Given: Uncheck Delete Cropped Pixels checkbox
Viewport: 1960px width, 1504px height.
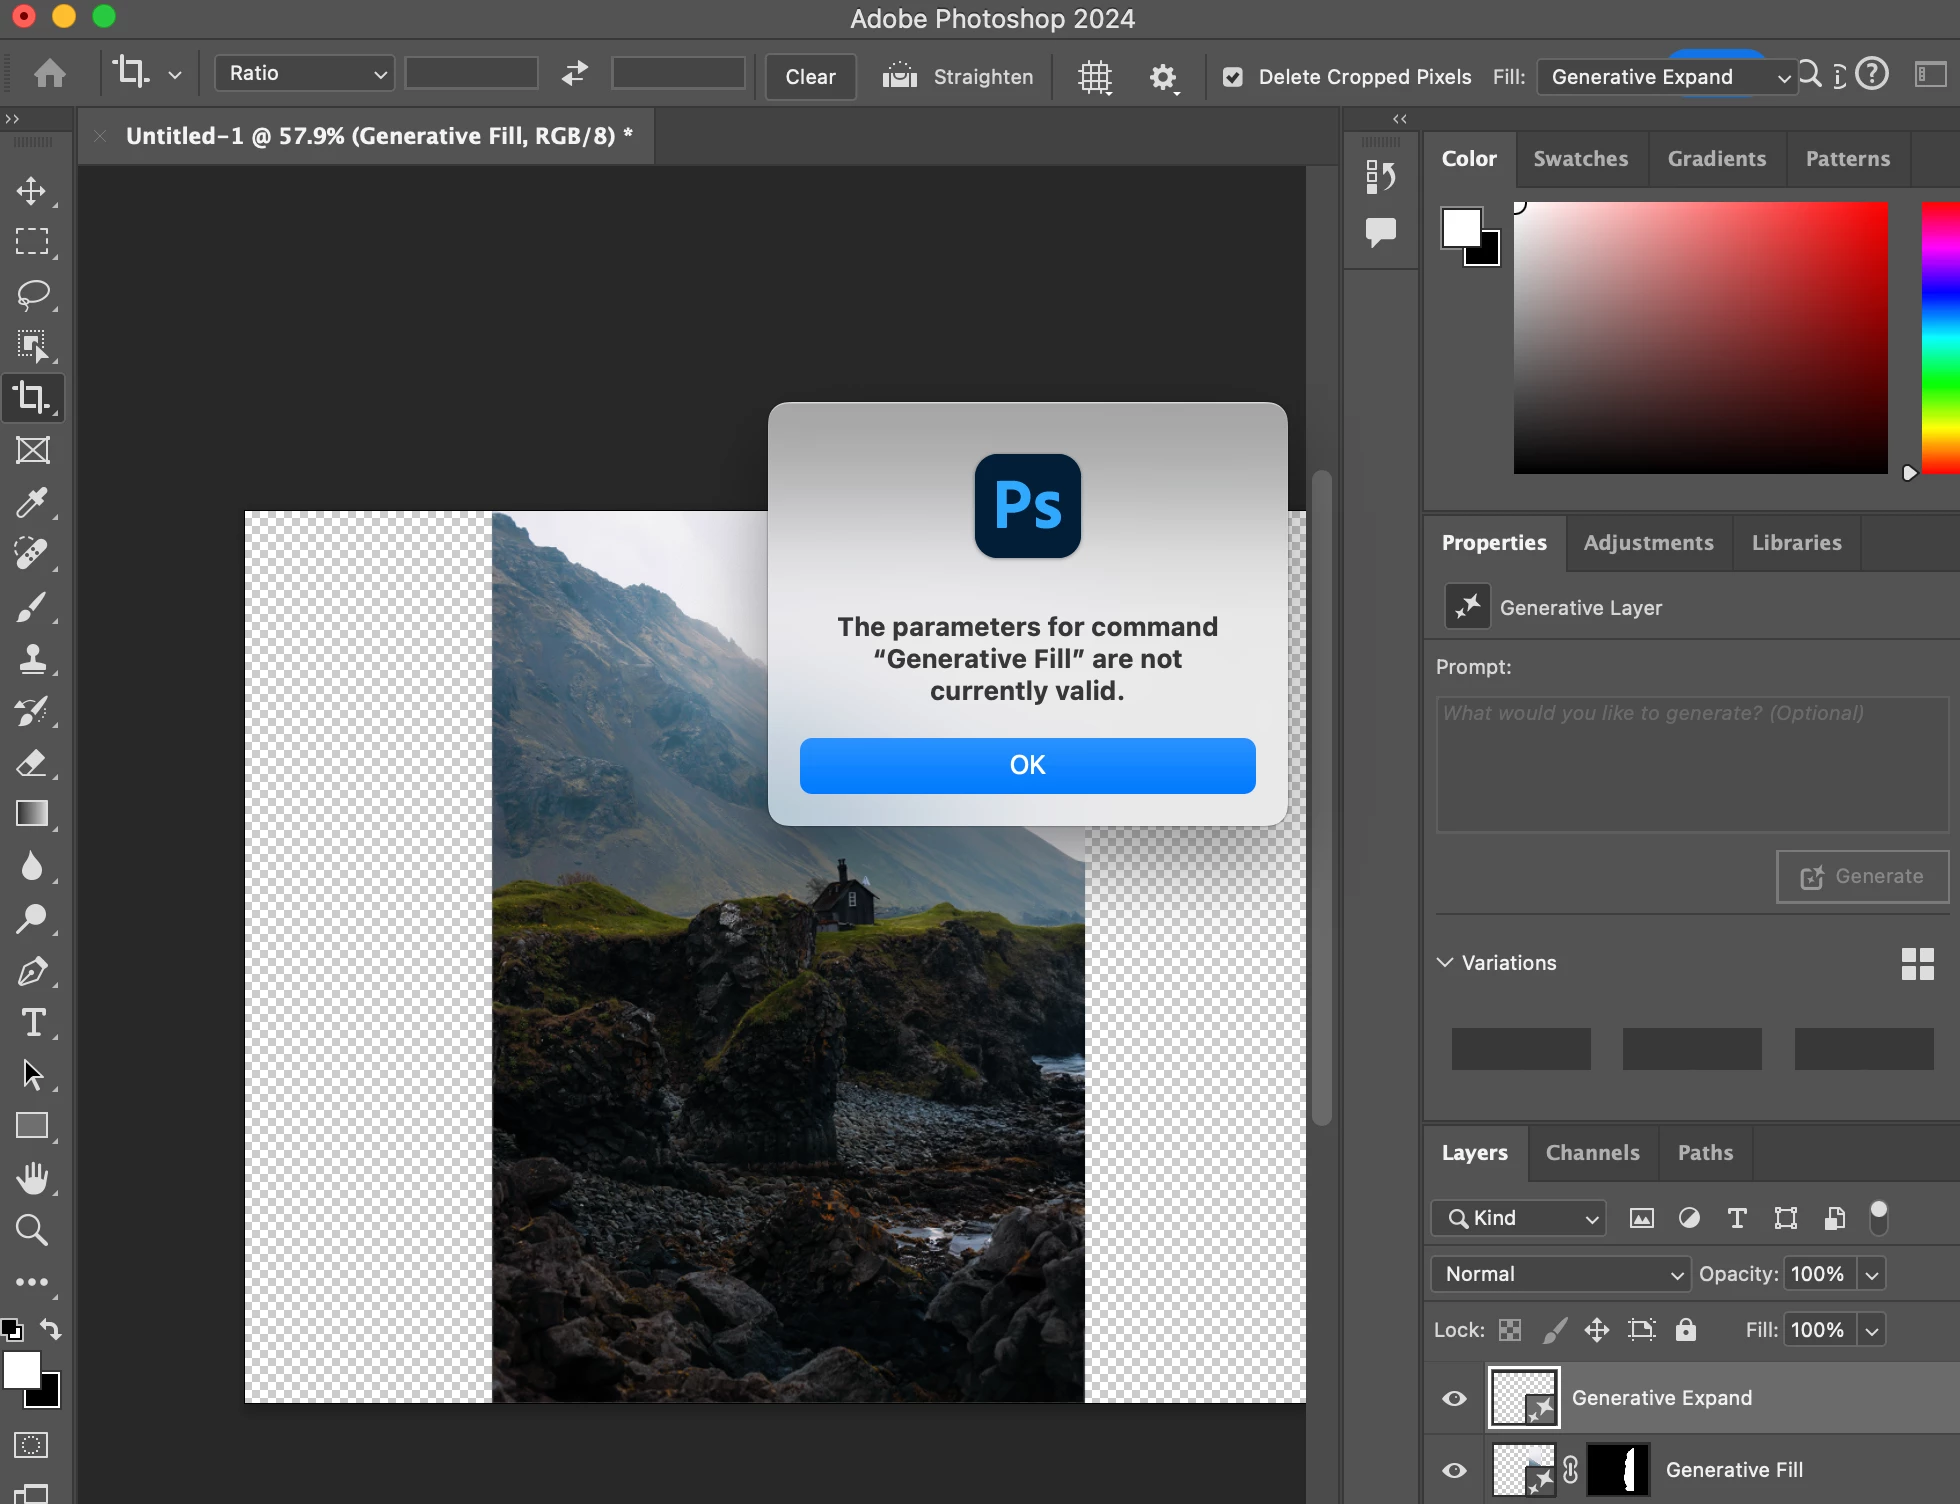Looking at the screenshot, I should point(1233,77).
